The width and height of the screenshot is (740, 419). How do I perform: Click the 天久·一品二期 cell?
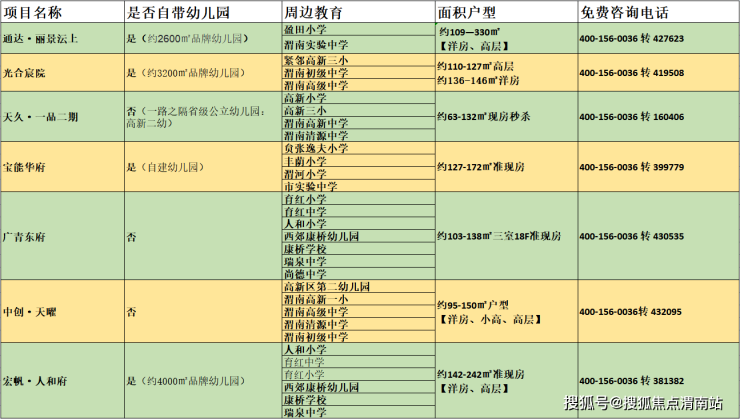63,117
